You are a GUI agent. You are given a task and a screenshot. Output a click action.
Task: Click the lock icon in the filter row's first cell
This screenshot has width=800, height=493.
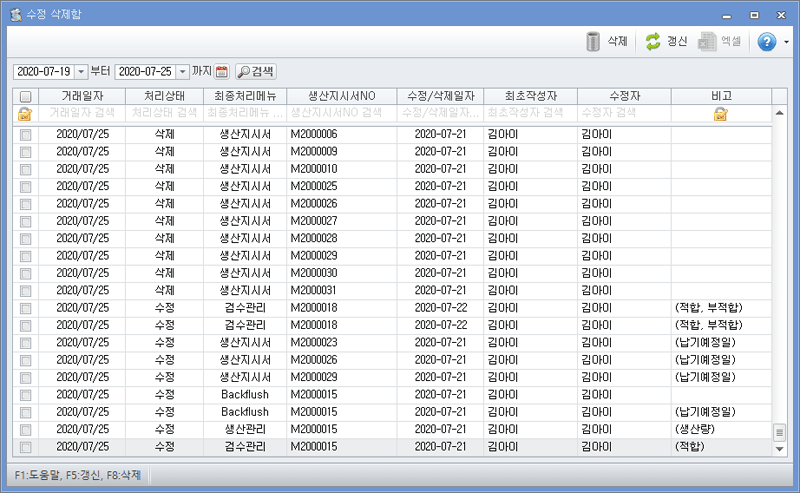pos(25,114)
